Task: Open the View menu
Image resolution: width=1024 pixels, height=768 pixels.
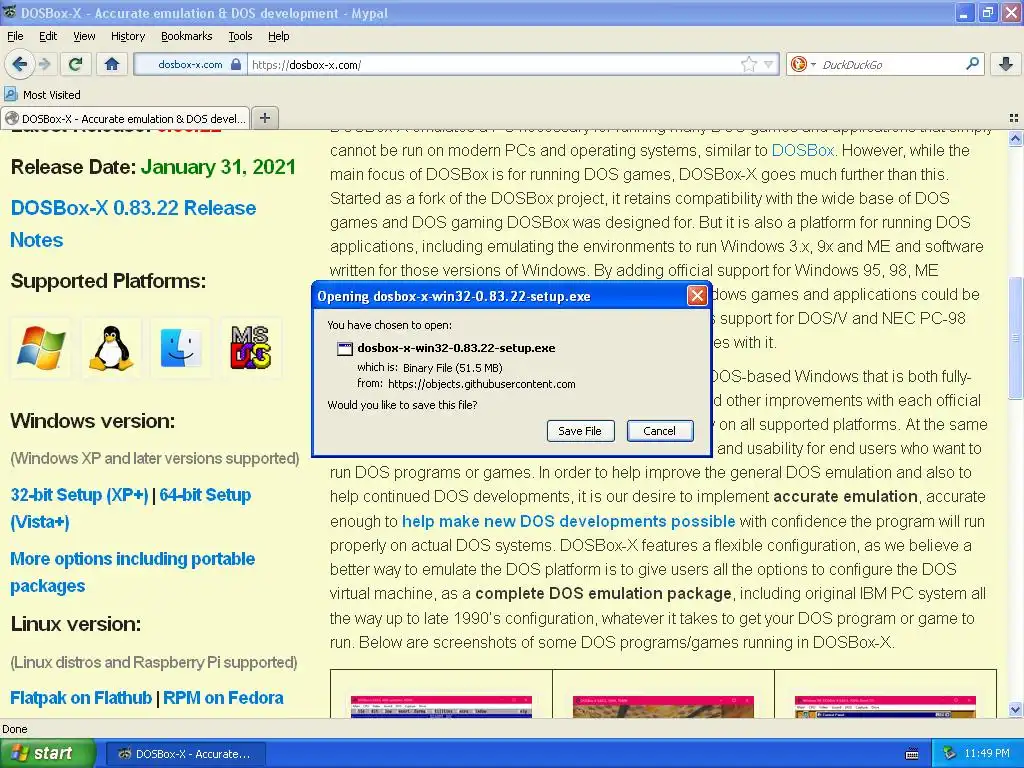Action: tap(84, 36)
